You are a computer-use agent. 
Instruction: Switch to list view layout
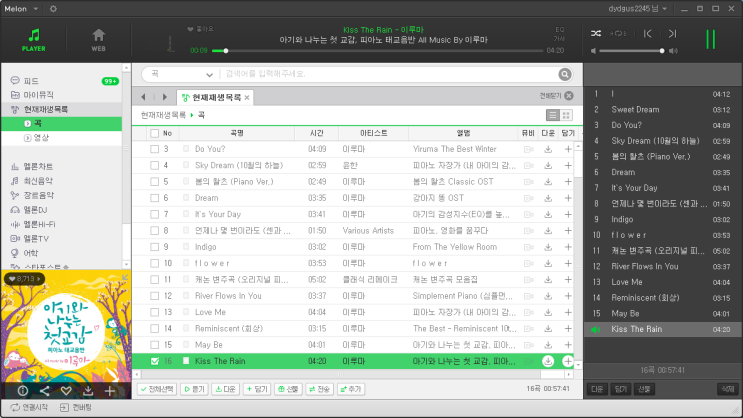[553, 115]
